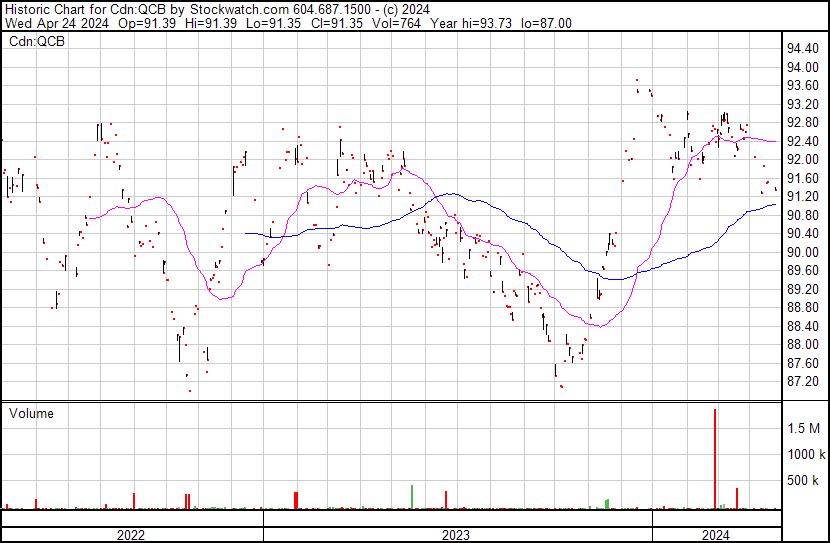Image resolution: width=830 pixels, height=543 pixels.
Task: Click the 87.20 price axis label
Action: point(802,382)
